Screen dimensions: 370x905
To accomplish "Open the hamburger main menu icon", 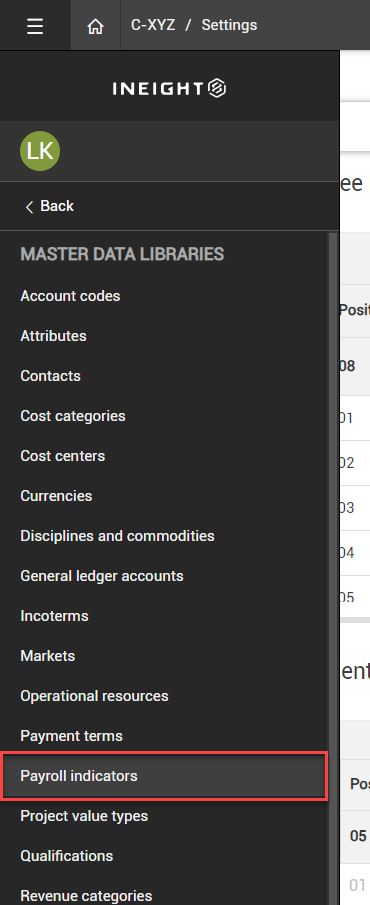I will click(35, 26).
